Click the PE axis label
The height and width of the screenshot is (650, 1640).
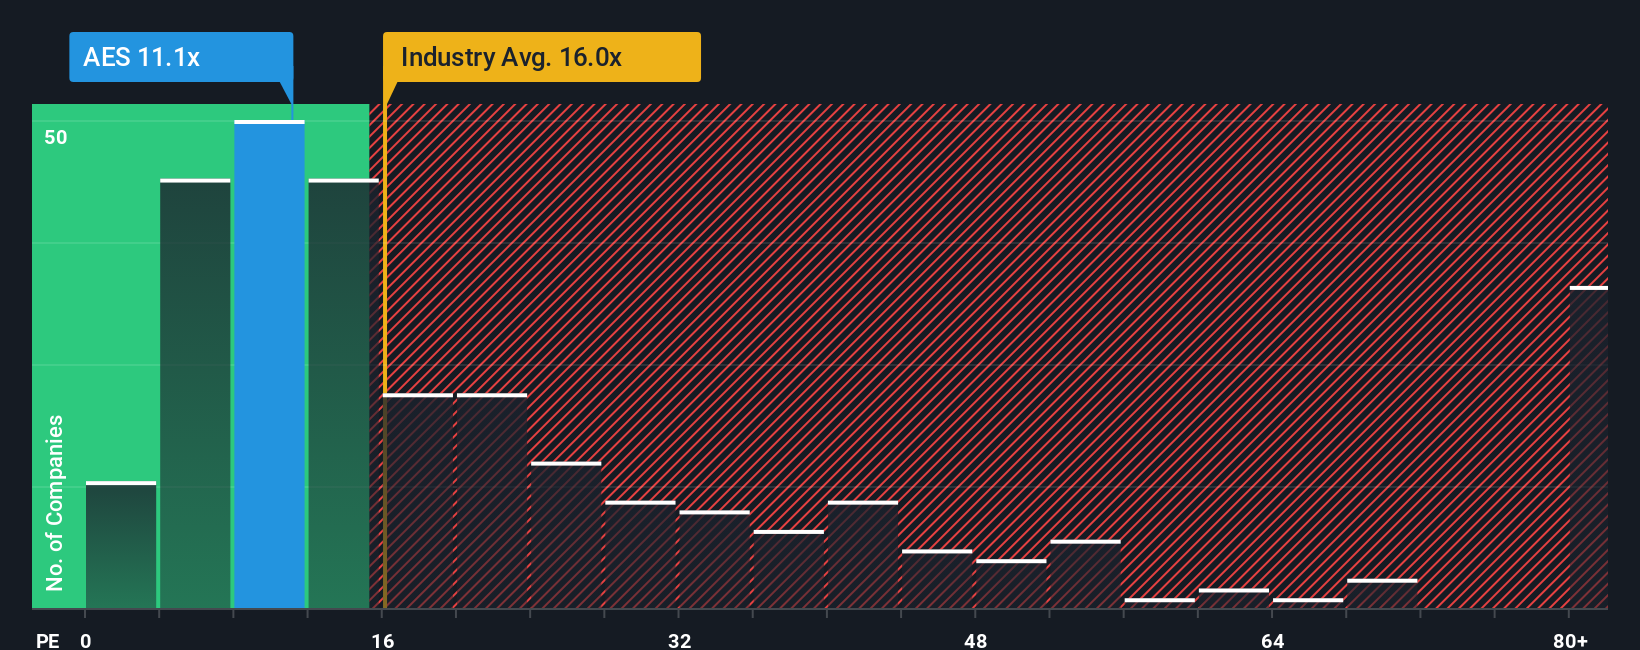tap(48, 641)
